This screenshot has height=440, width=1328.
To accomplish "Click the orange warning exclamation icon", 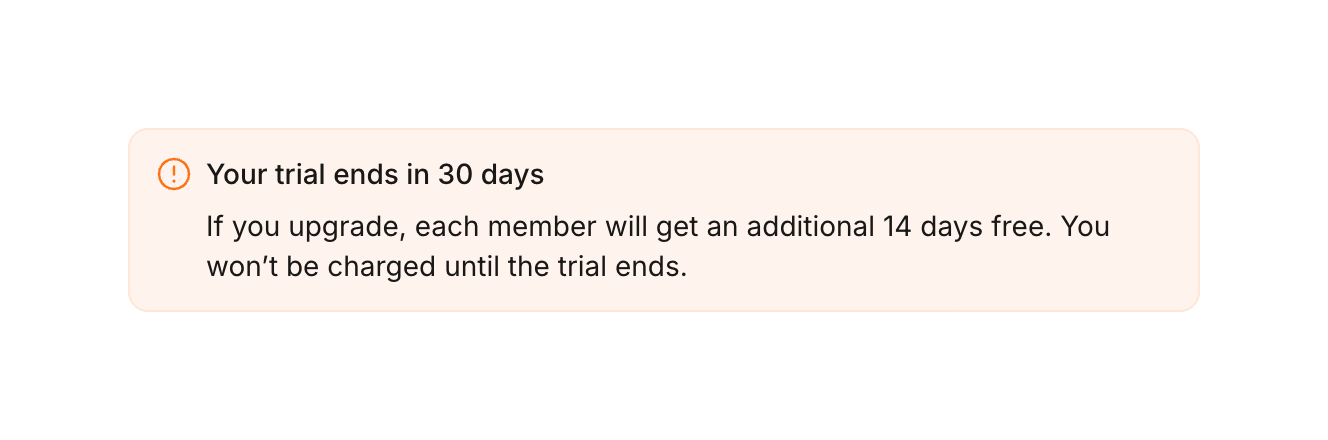I will tap(174, 174).
